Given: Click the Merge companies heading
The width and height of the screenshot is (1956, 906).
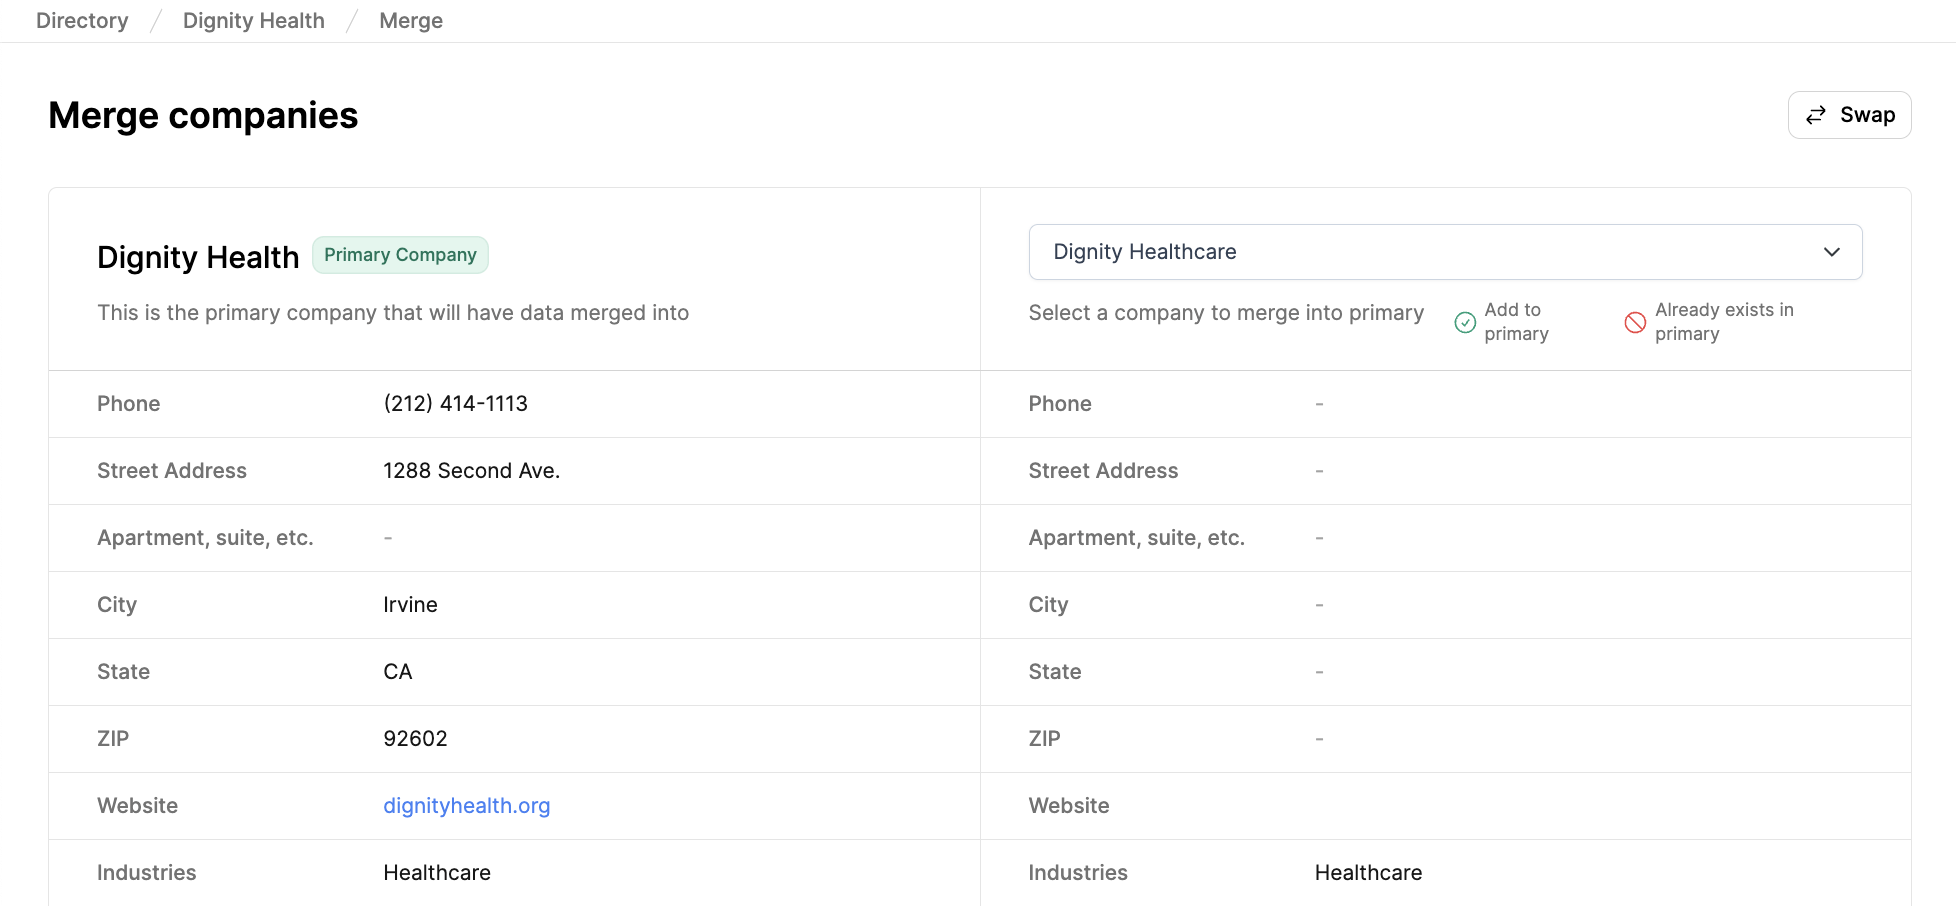Looking at the screenshot, I should point(203,115).
